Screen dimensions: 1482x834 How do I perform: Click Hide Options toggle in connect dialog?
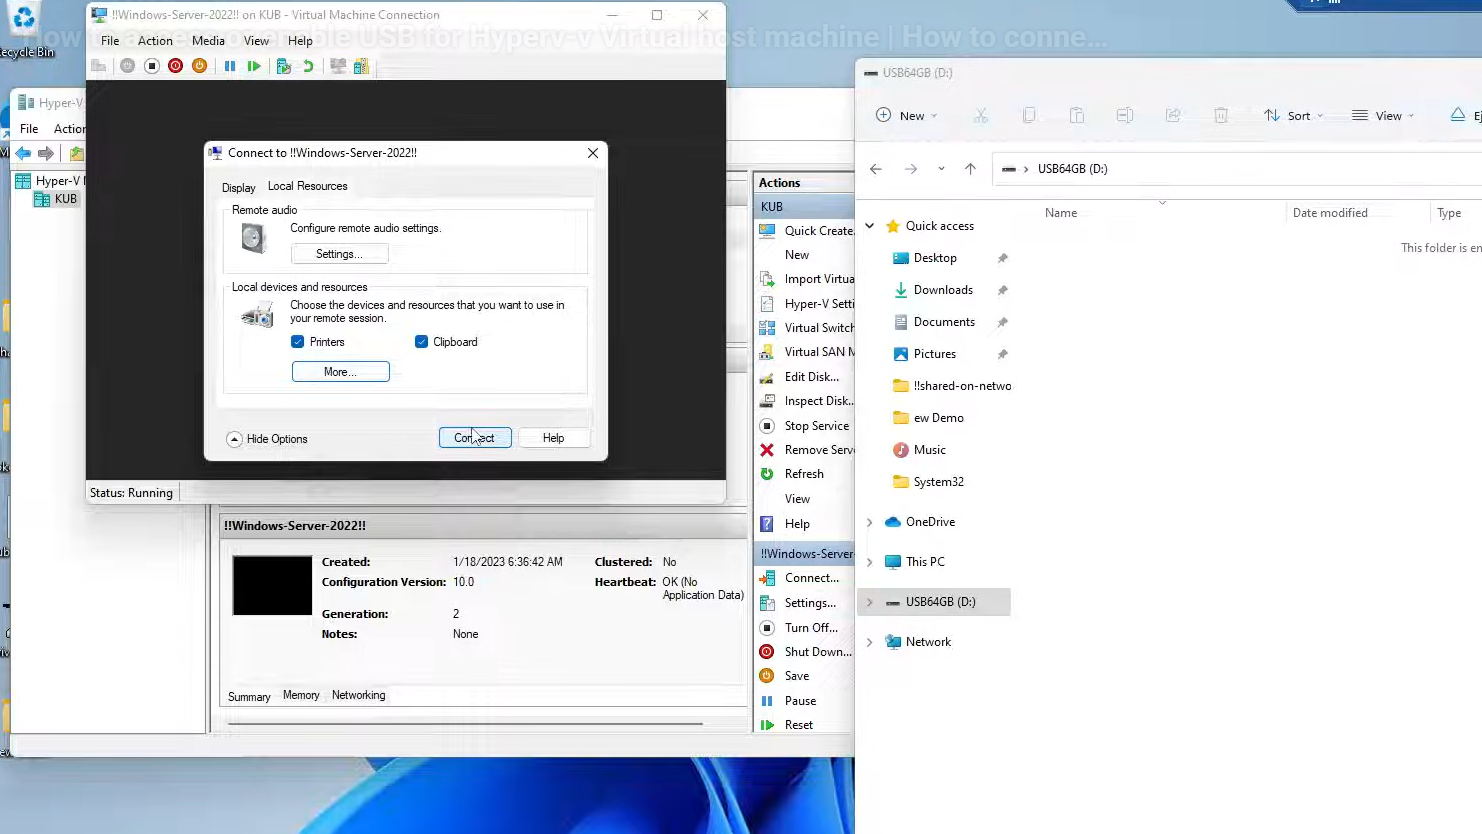point(267,439)
